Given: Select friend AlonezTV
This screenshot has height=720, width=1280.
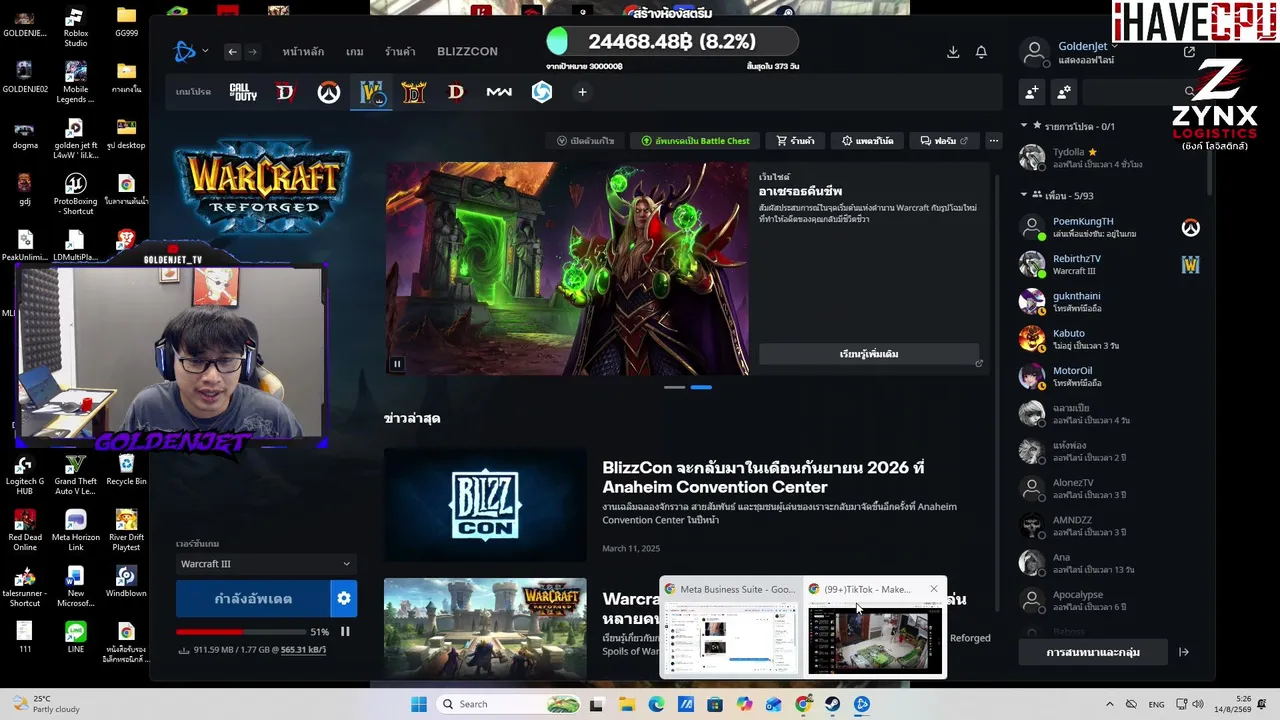Looking at the screenshot, I should point(1108,488).
